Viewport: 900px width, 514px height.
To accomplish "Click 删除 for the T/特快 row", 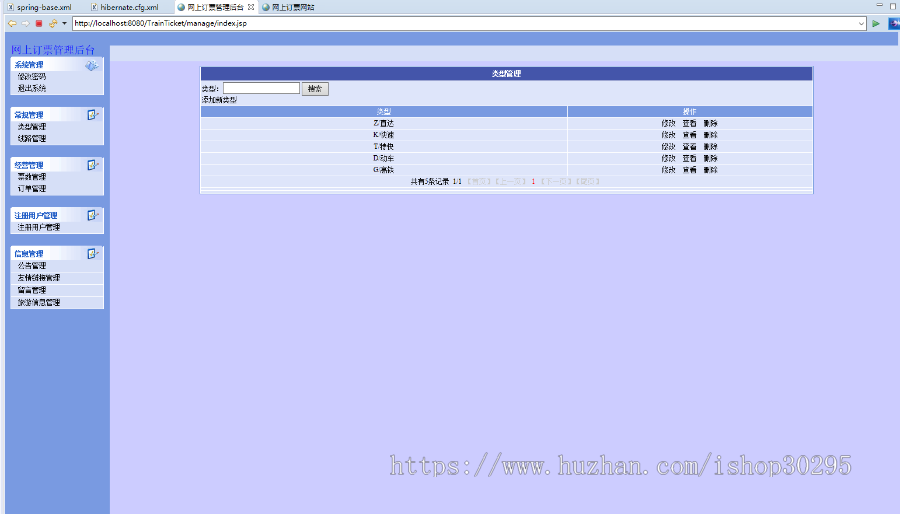I will pos(711,147).
